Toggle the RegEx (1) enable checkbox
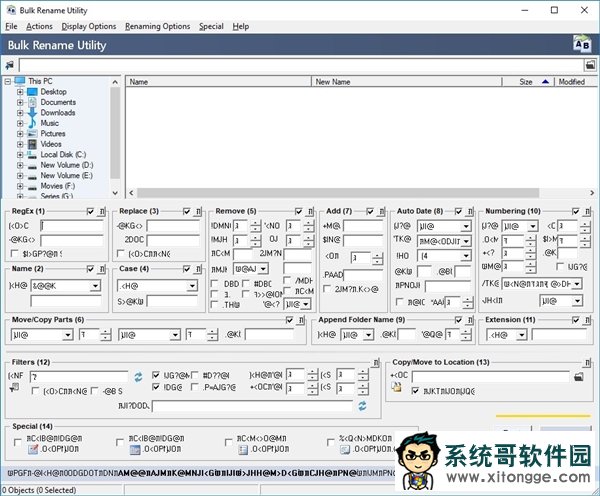The width and height of the screenshot is (600, 496). coord(91,212)
